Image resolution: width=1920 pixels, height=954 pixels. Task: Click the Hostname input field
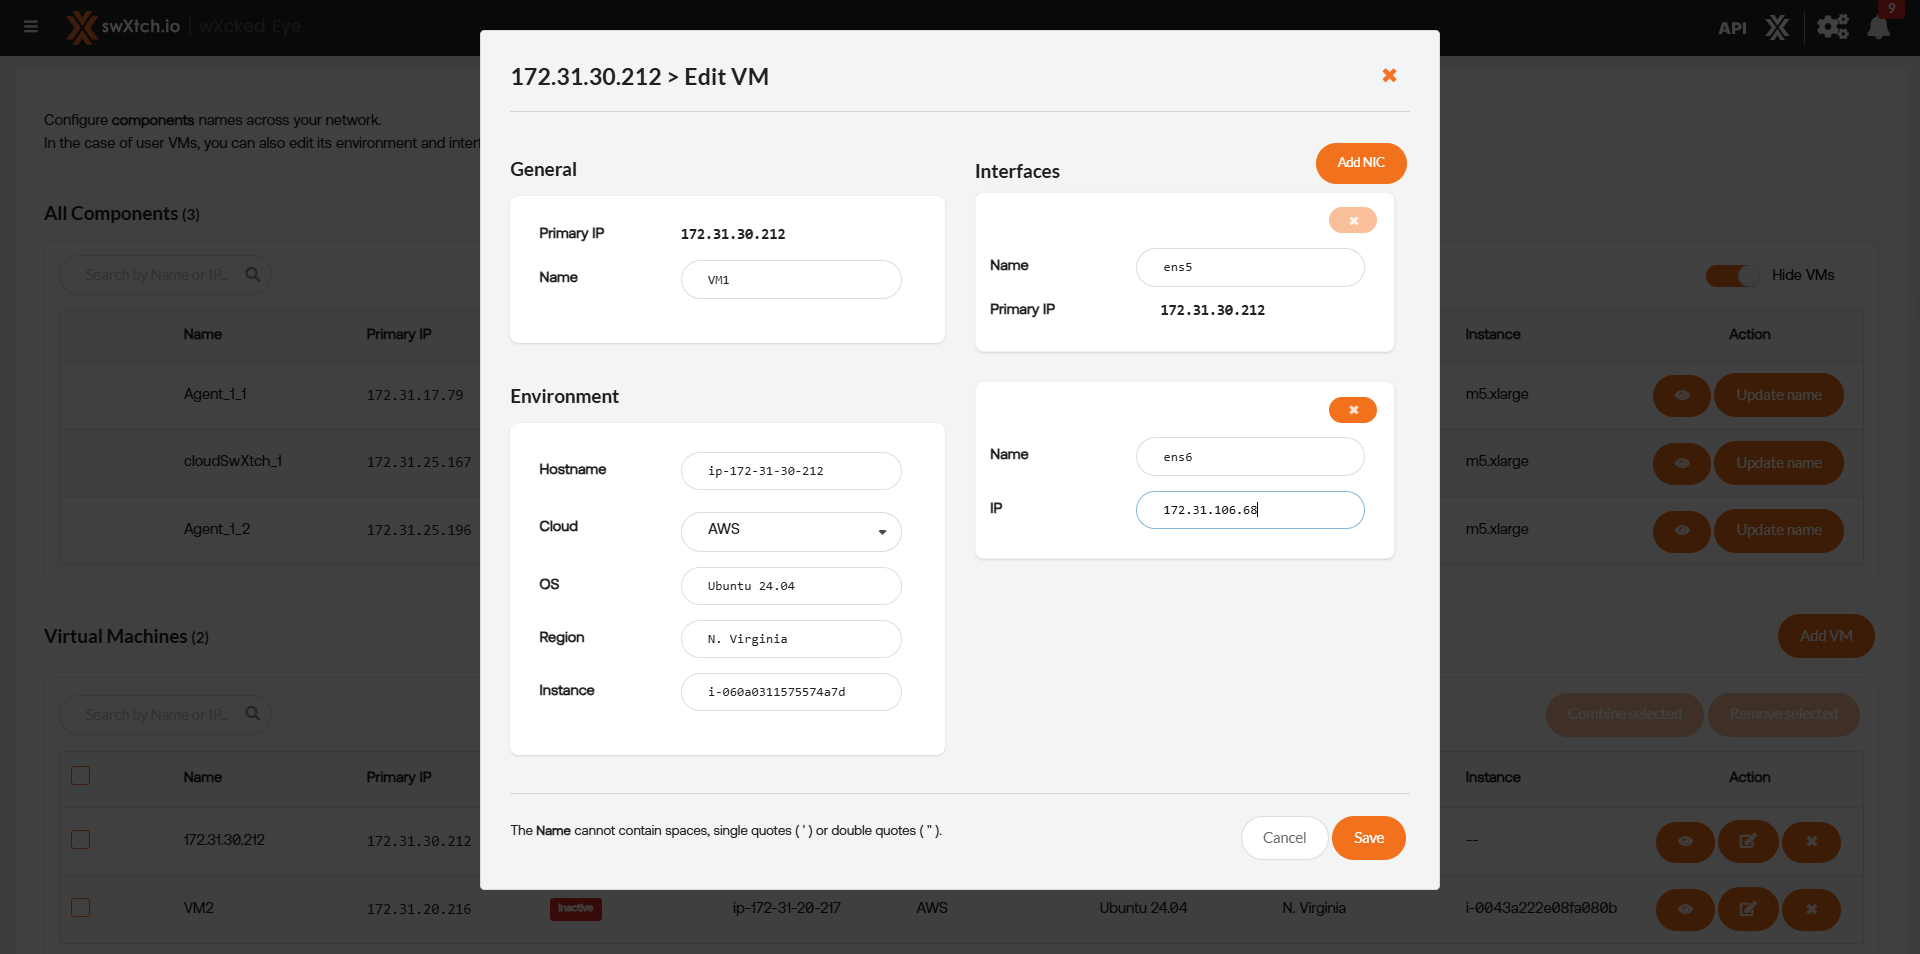point(791,471)
